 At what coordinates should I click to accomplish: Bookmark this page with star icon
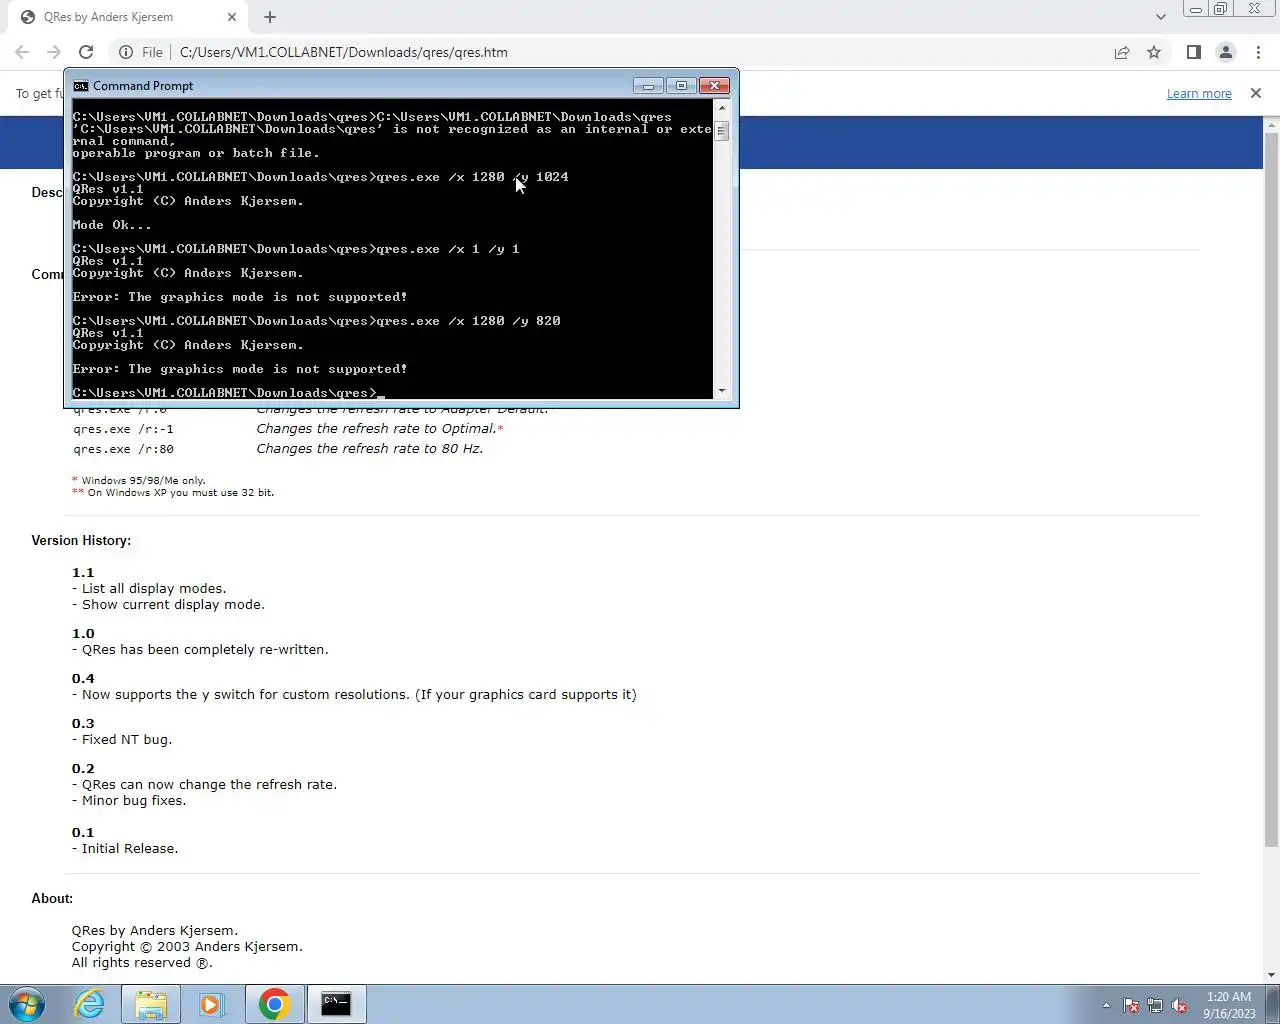point(1154,52)
